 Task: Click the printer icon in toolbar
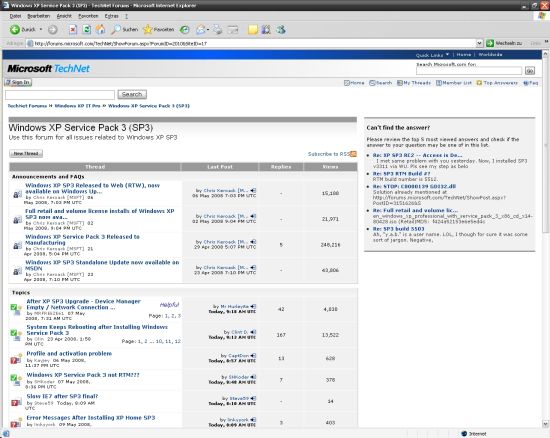pyautogui.click(x=217, y=30)
